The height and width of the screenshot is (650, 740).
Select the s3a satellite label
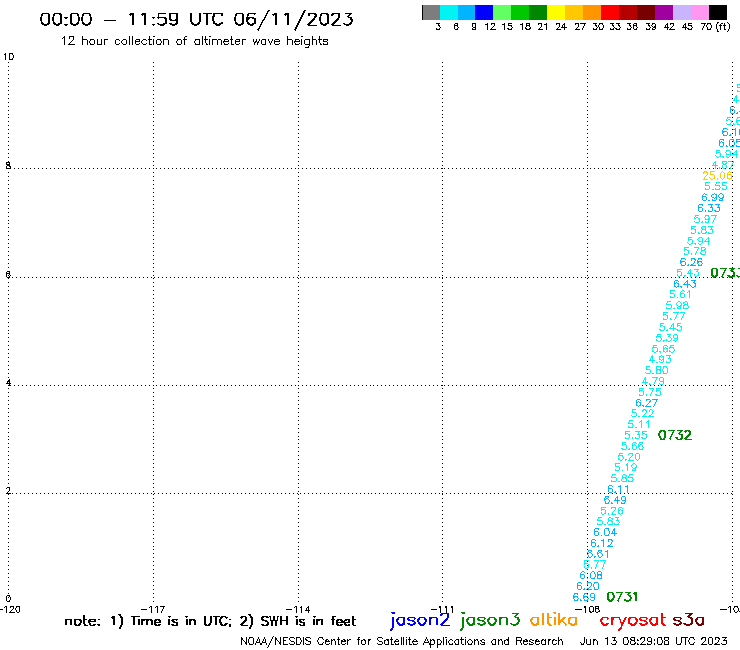[689, 620]
